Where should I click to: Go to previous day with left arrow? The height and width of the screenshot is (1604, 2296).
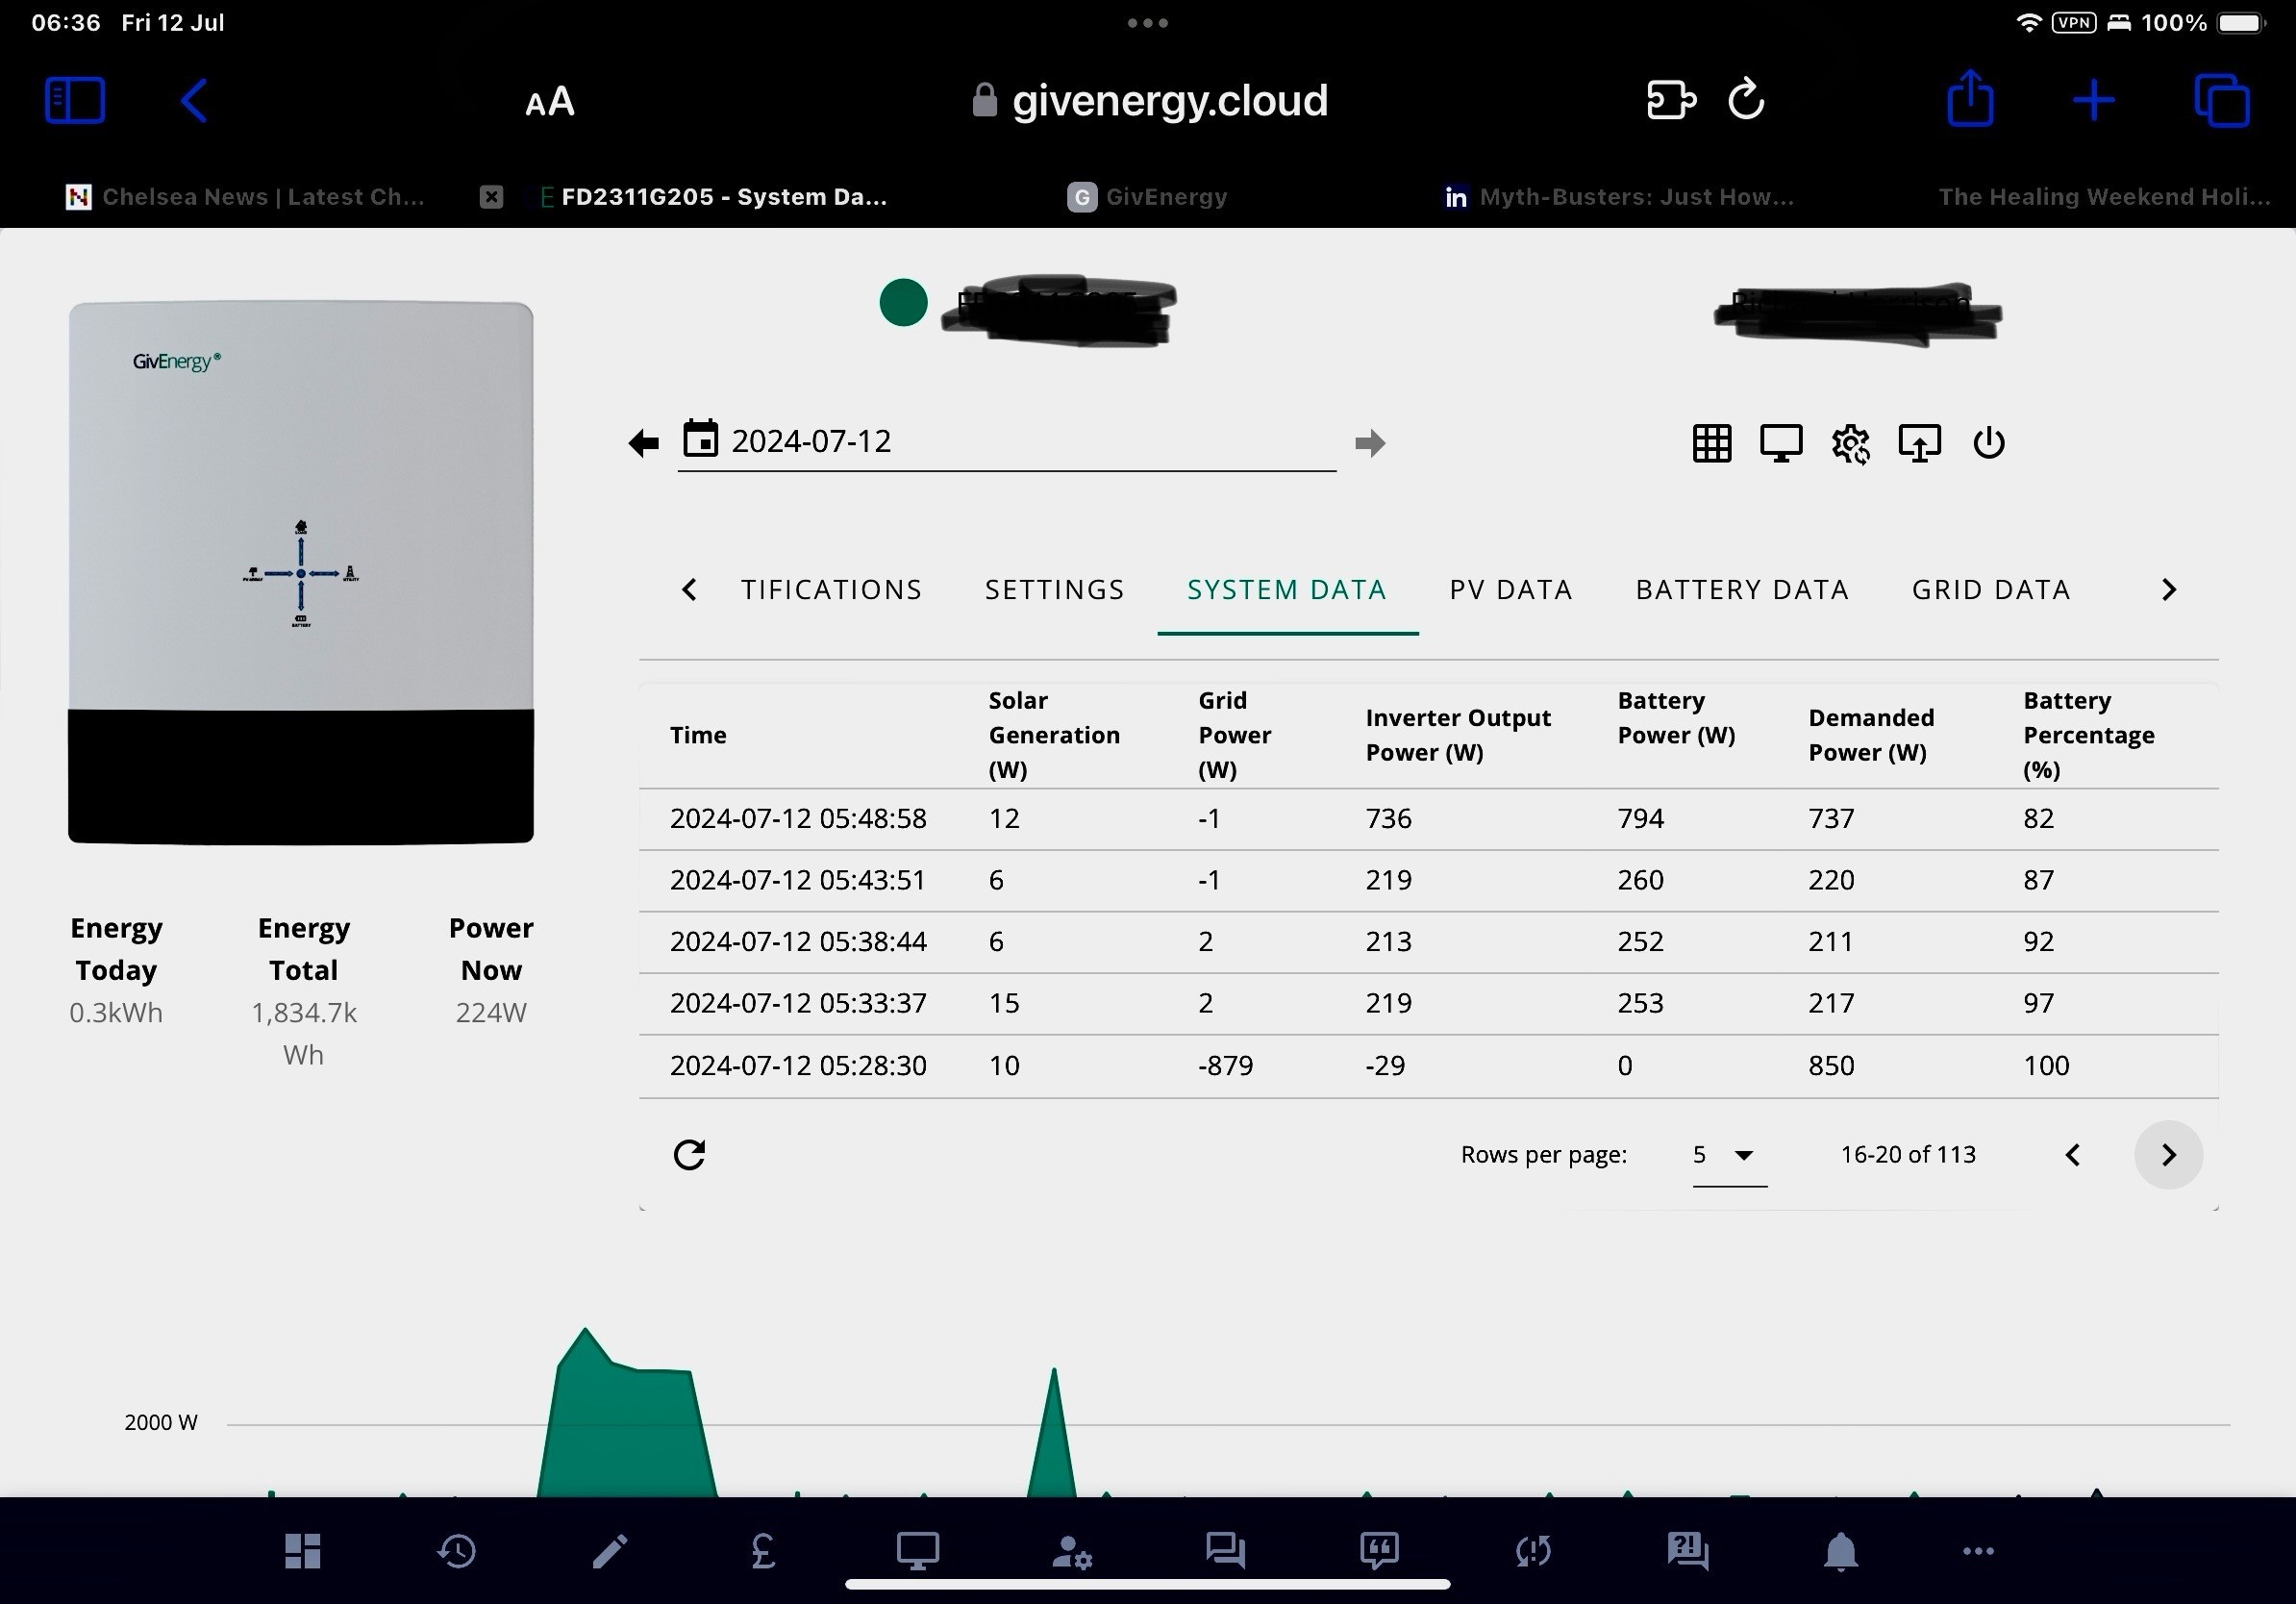click(x=643, y=442)
